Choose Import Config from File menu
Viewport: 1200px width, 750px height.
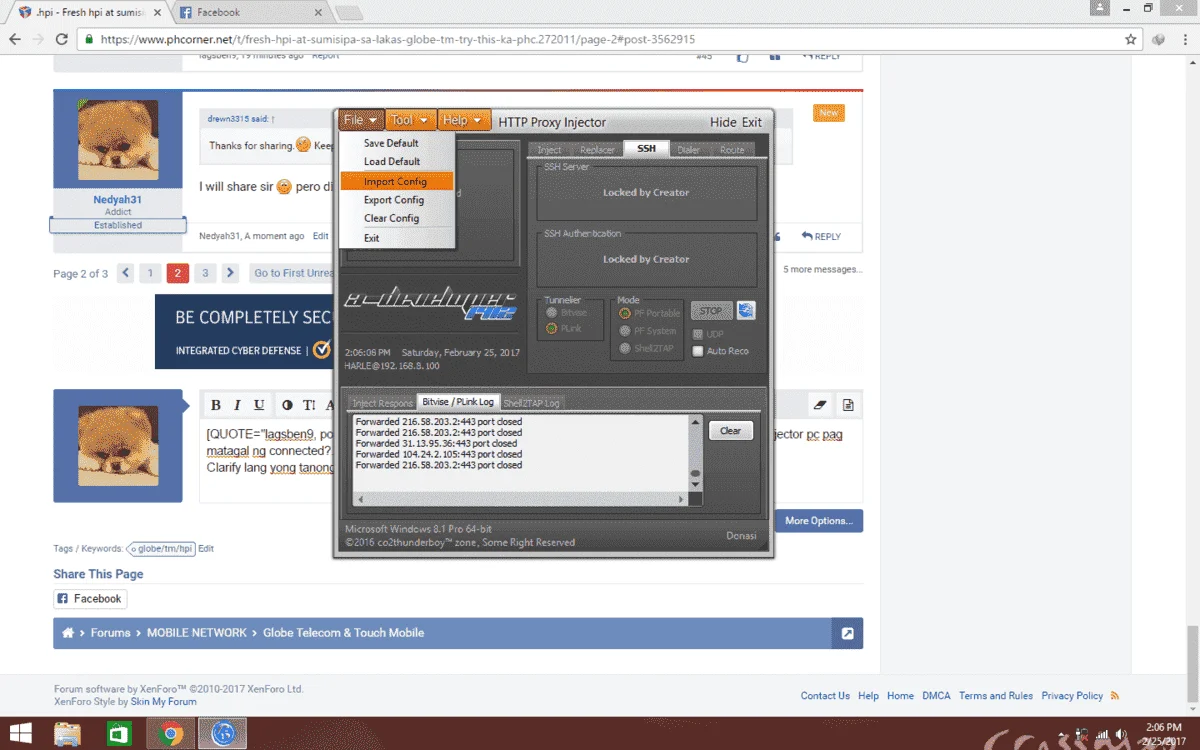click(397, 182)
